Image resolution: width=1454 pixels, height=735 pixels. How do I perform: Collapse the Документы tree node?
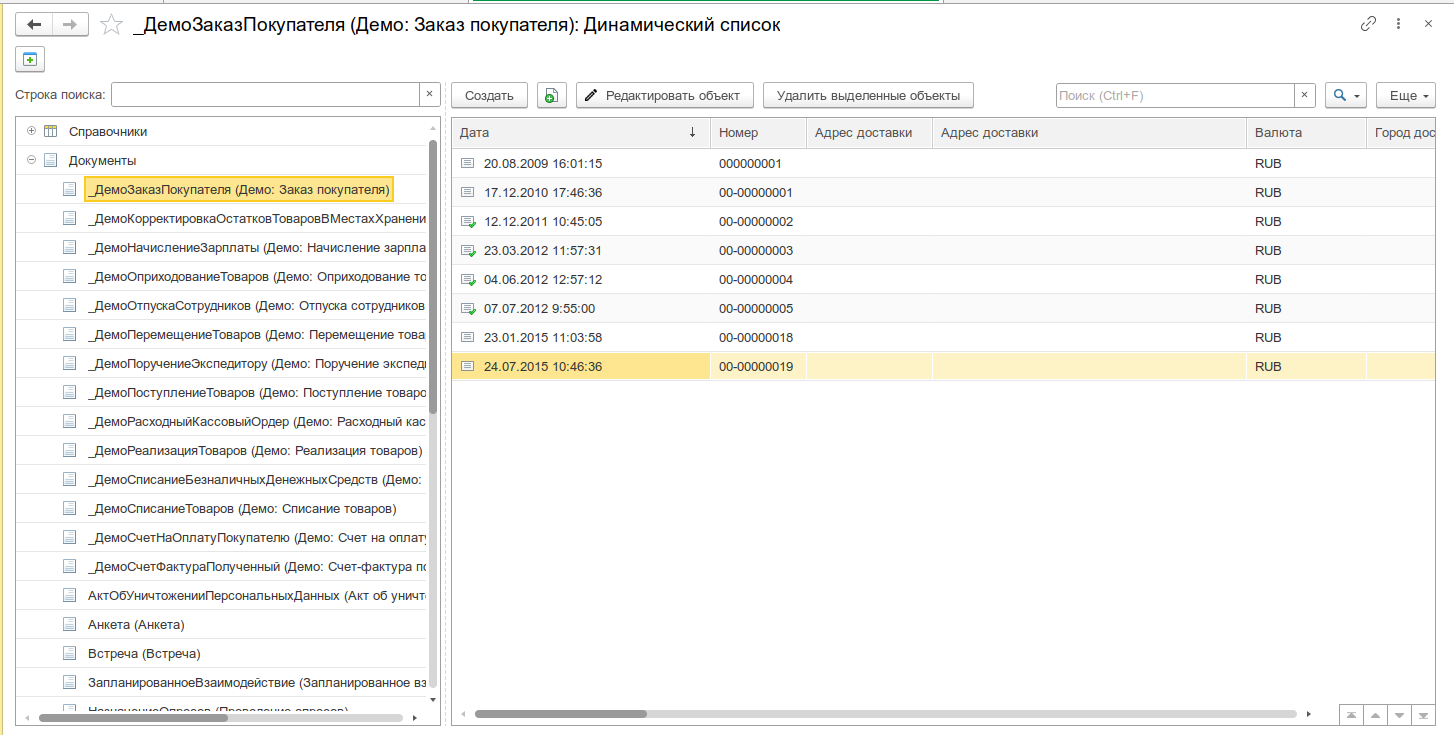(x=32, y=160)
